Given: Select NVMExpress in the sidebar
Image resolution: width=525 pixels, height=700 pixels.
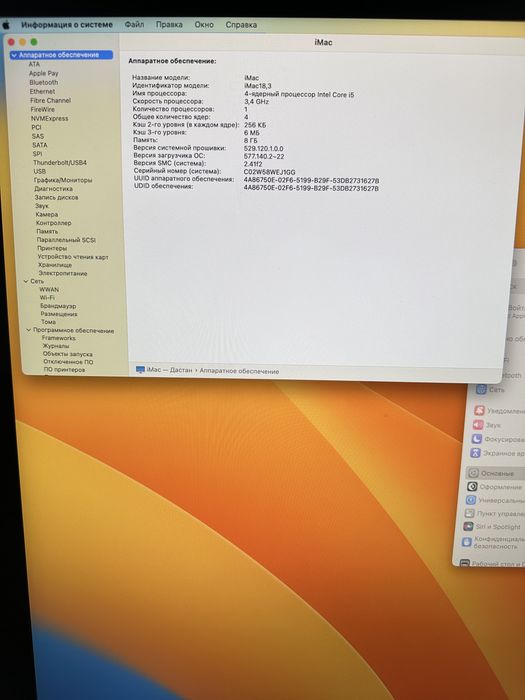Looking at the screenshot, I should tap(50, 118).
